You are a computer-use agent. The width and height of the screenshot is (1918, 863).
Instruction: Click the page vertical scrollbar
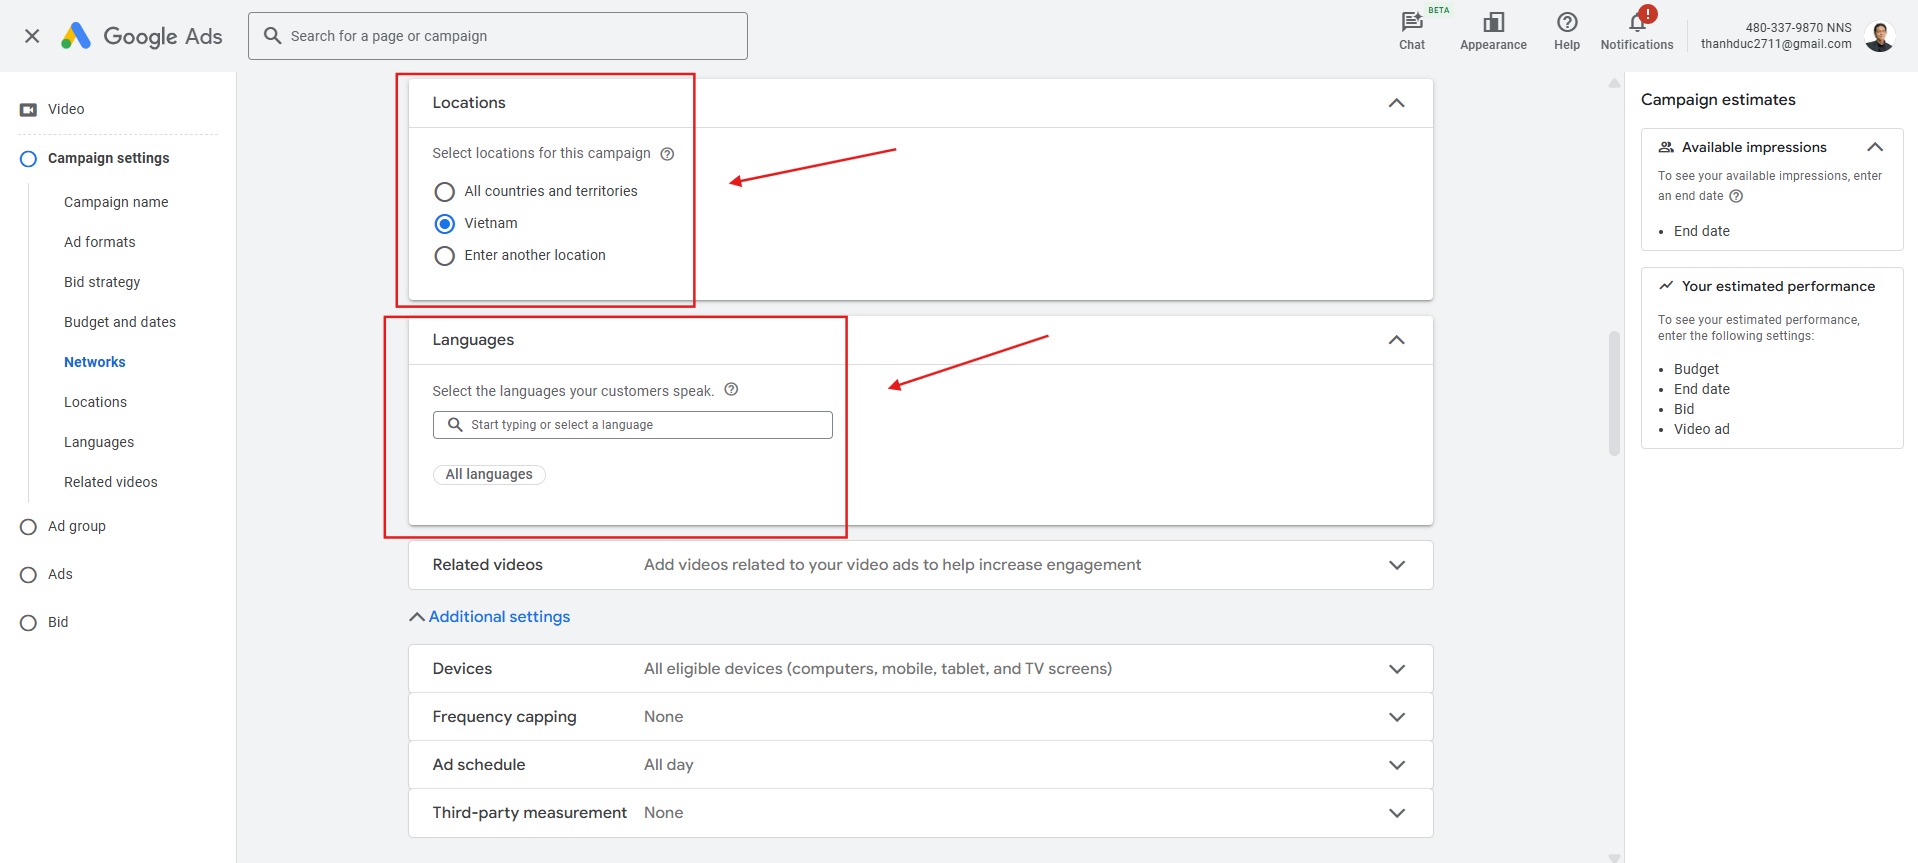point(1614,394)
